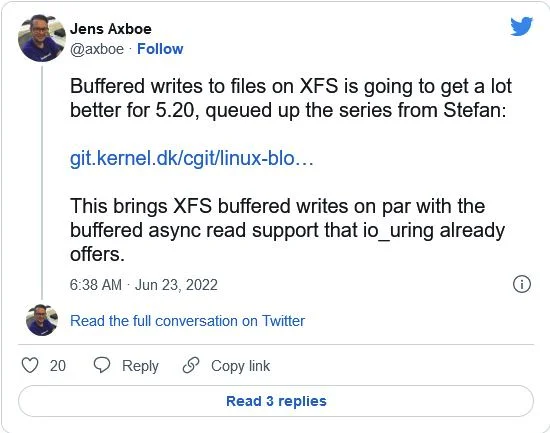The image size is (550, 433).
Task: Click the chain link copy icon
Action: tap(191, 365)
